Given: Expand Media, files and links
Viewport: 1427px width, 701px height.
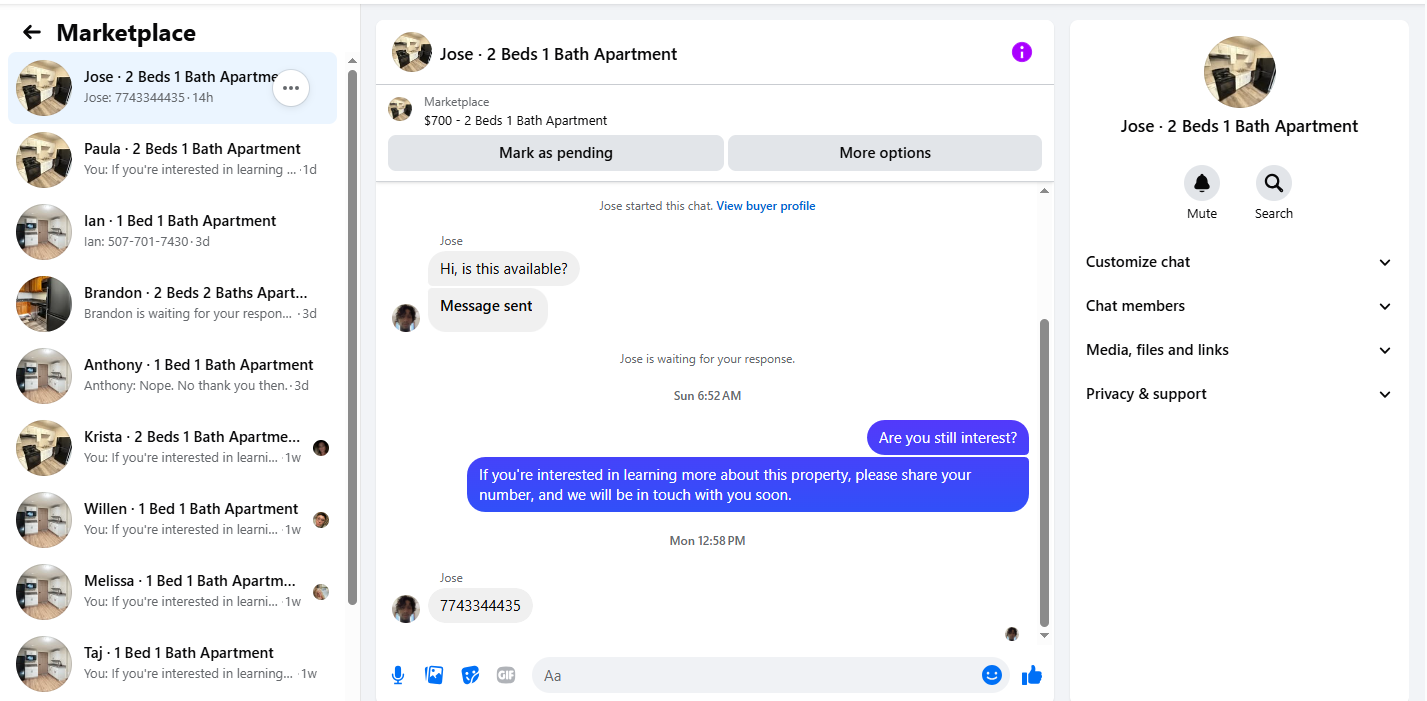Looking at the screenshot, I should (1239, 350).
